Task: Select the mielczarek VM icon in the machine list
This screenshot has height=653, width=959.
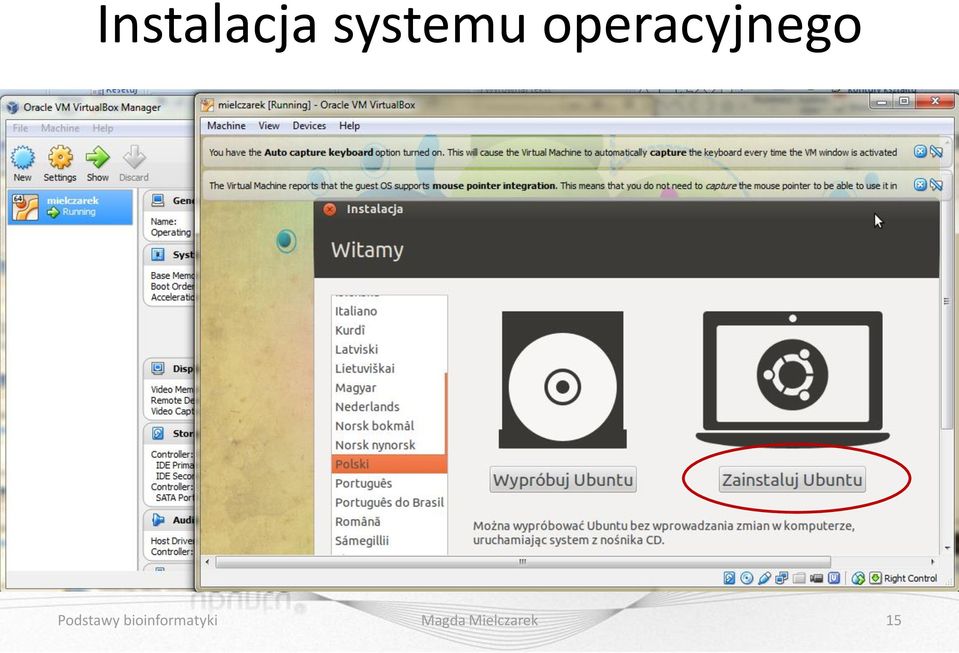Action: pyautogui.click(x=26, y=207)
